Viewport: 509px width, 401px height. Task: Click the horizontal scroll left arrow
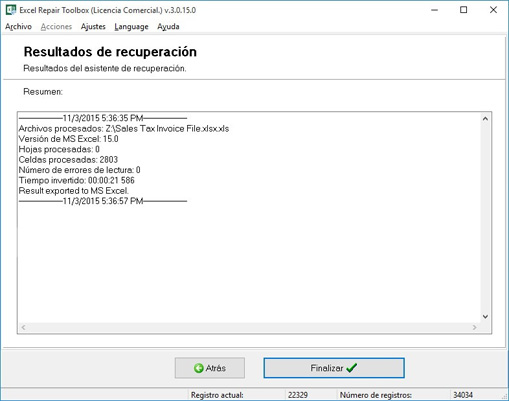pos(23,328)
